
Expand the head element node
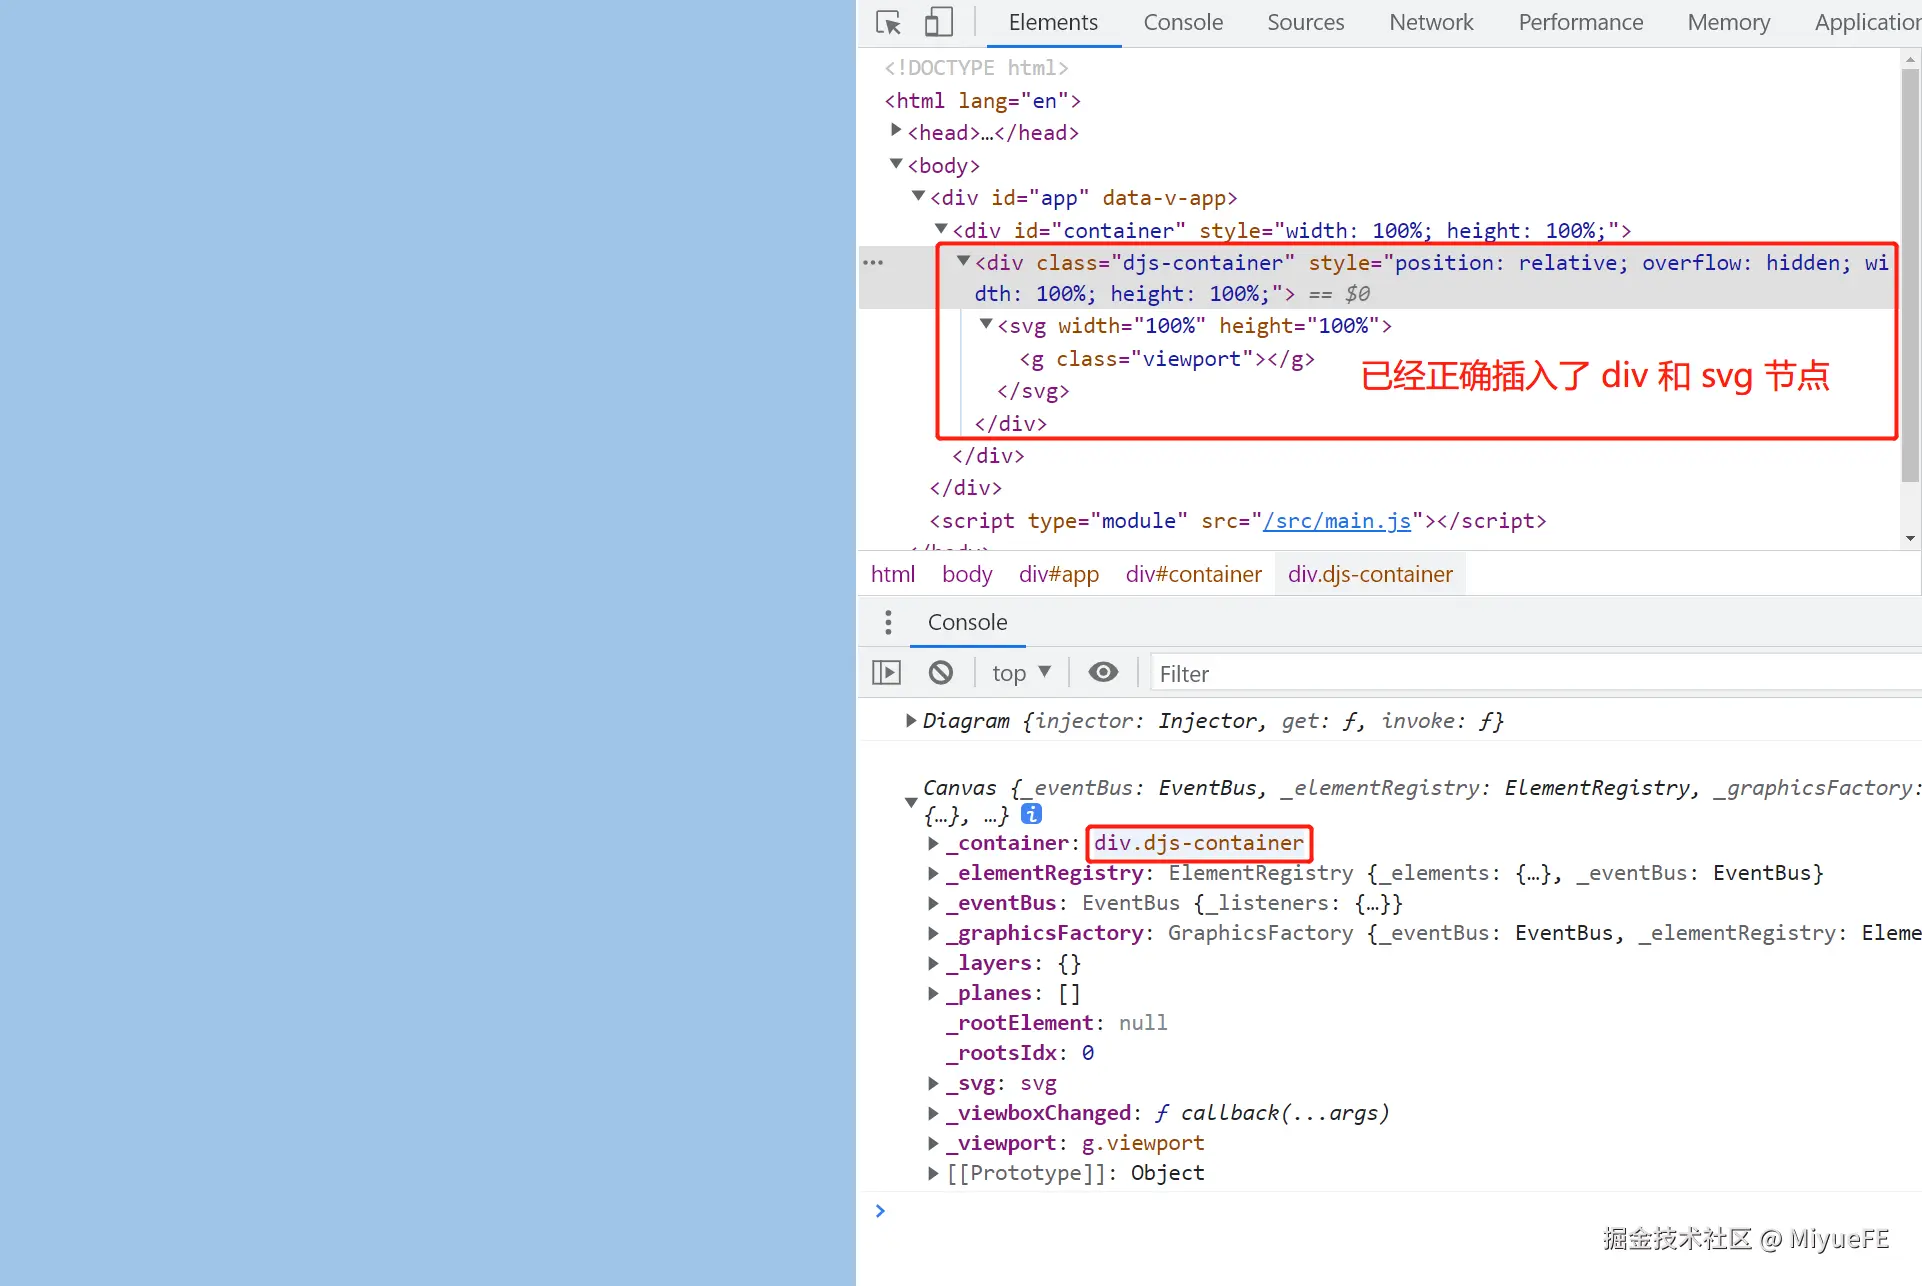(x=896, y=131)
